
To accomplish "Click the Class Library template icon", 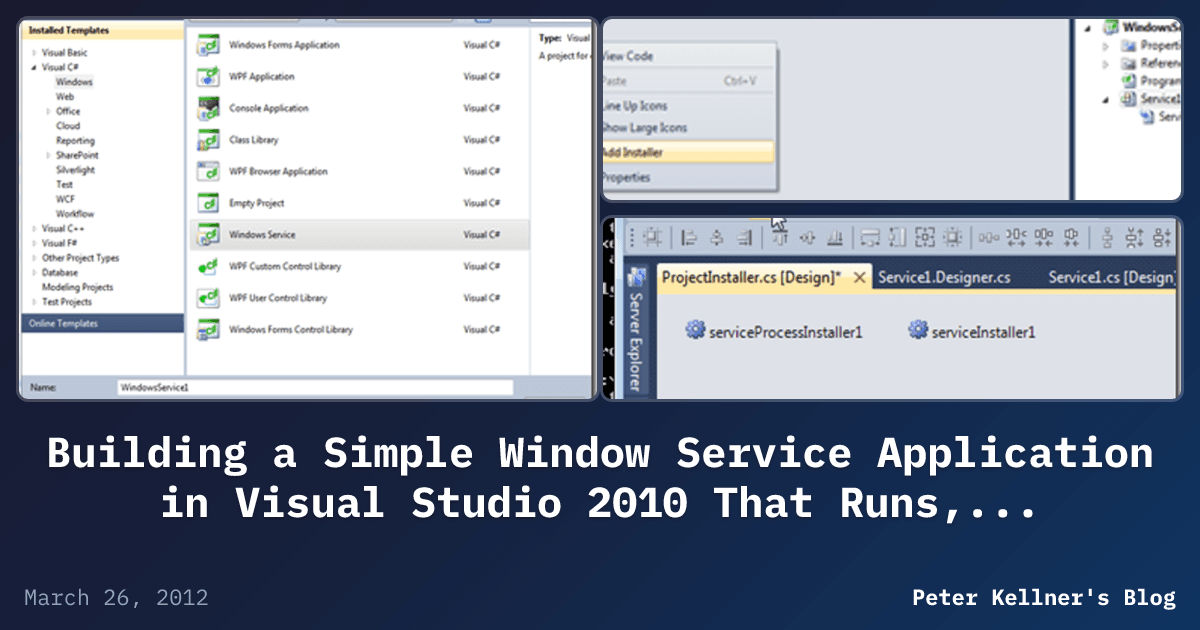I will 208,140.
